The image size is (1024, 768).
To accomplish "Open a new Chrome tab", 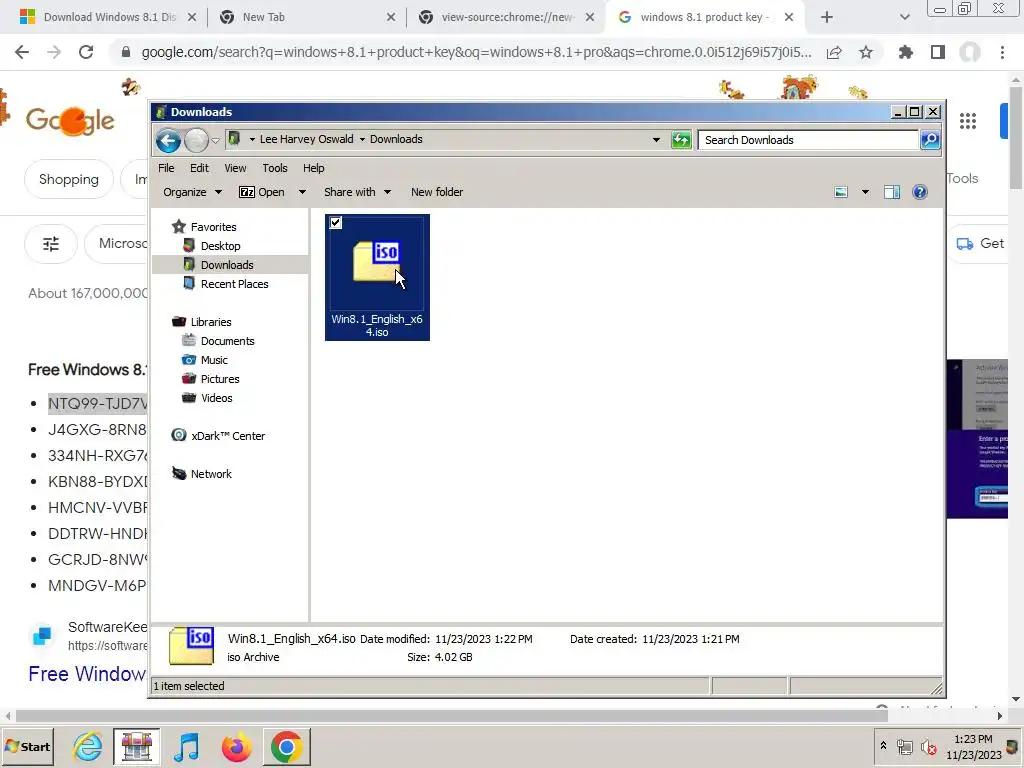I will 827,18.
